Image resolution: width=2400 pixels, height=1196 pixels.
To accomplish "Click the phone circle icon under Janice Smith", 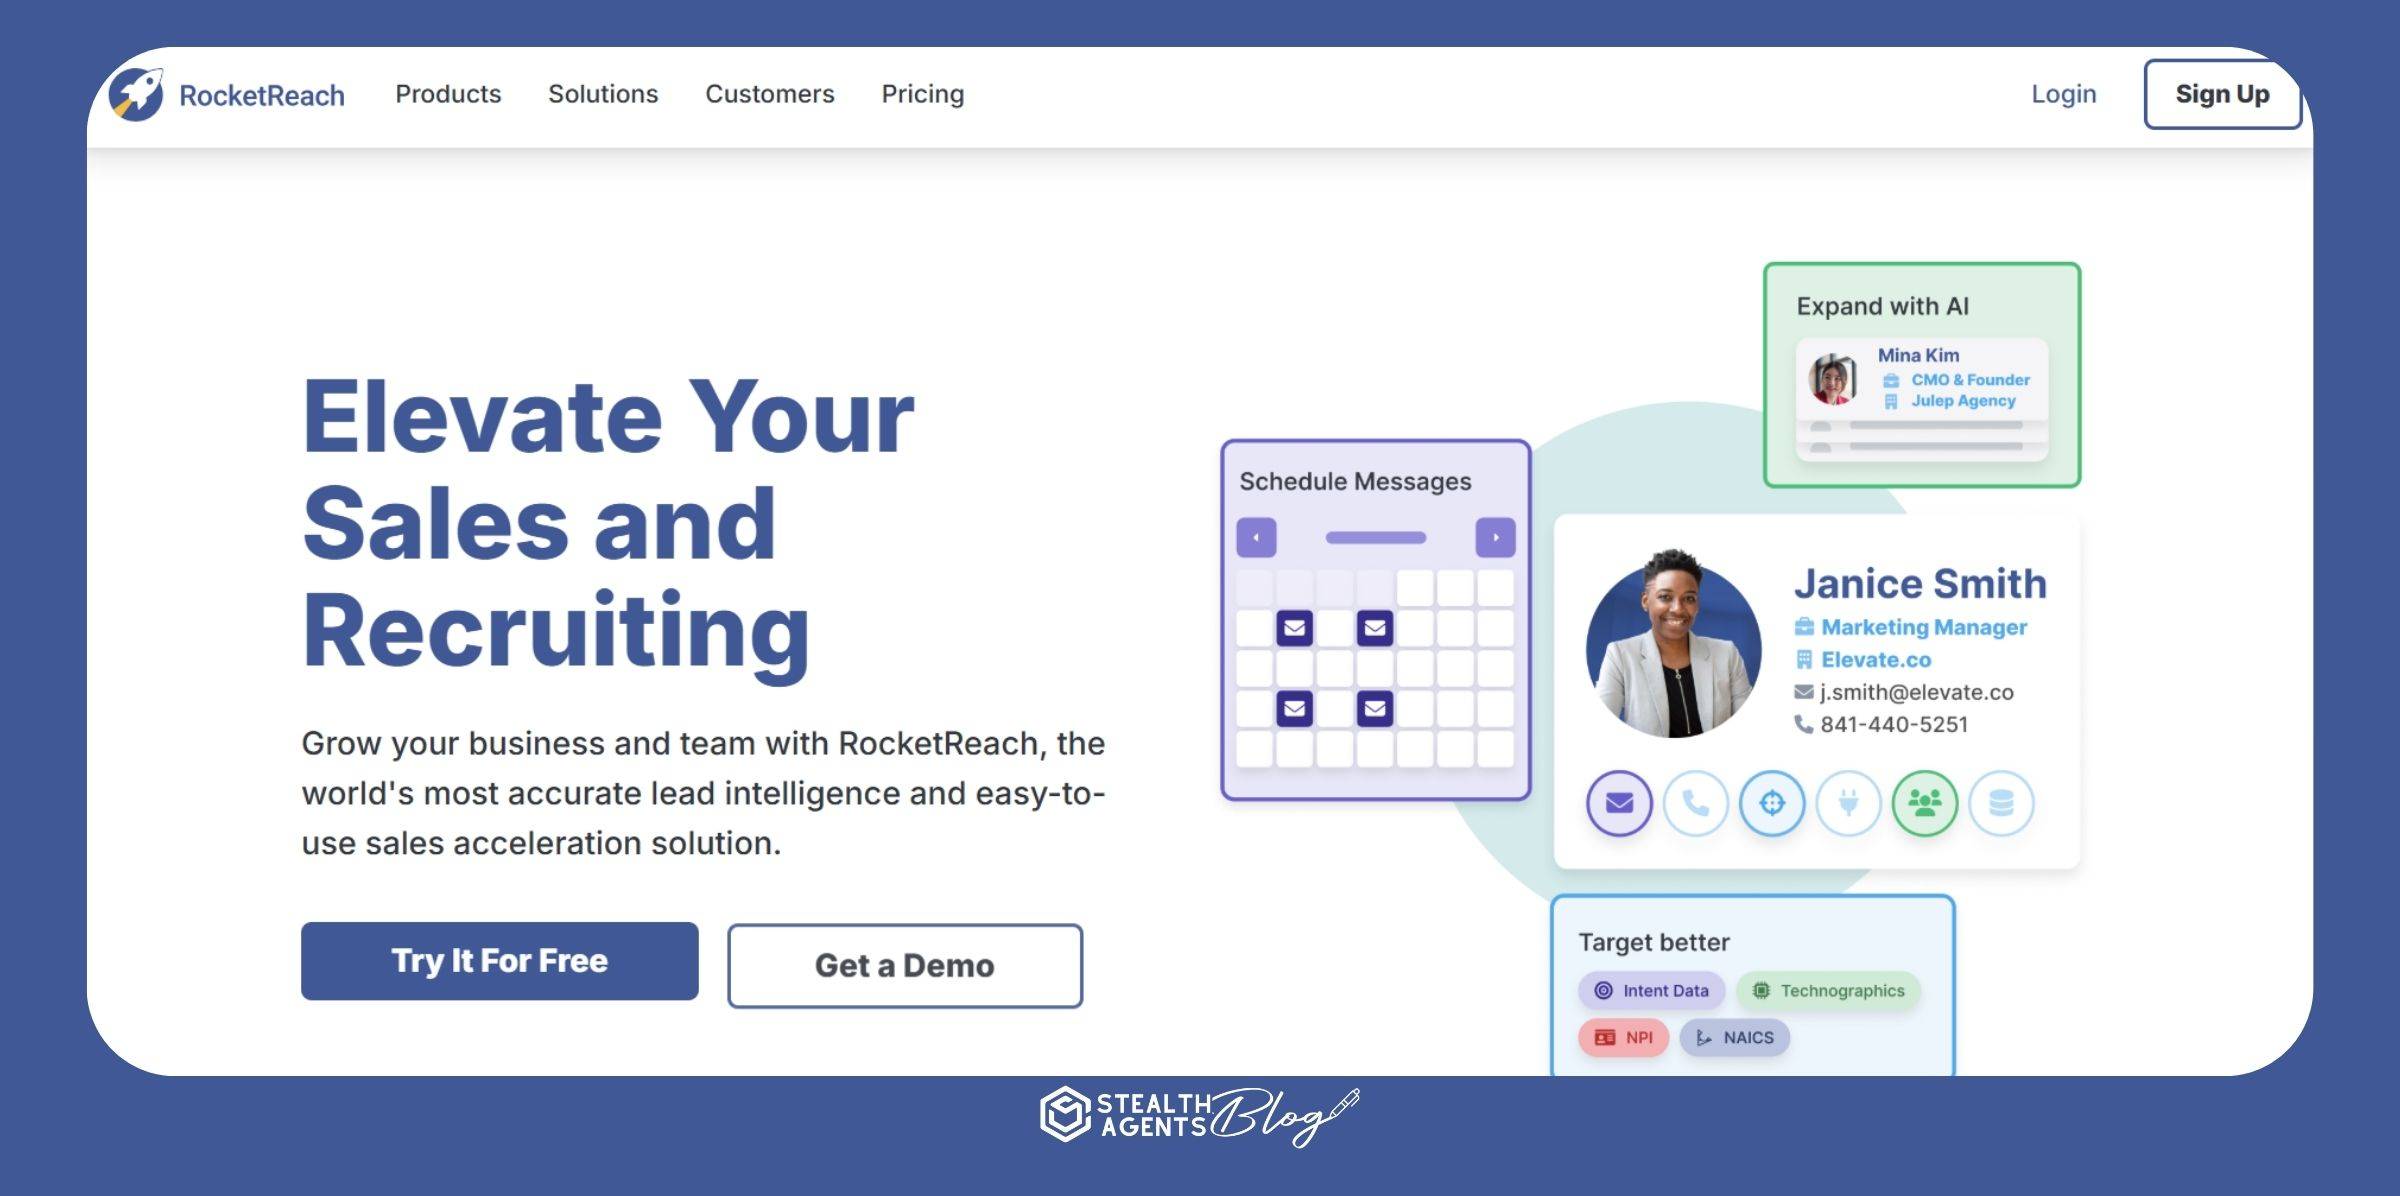I will click(1696, 803).
